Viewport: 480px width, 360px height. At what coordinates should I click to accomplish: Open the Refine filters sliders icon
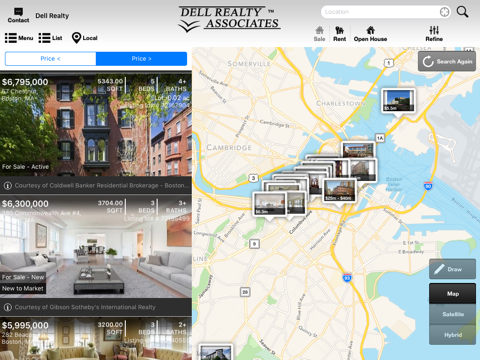pyautogui.click(x=434, y=30)
